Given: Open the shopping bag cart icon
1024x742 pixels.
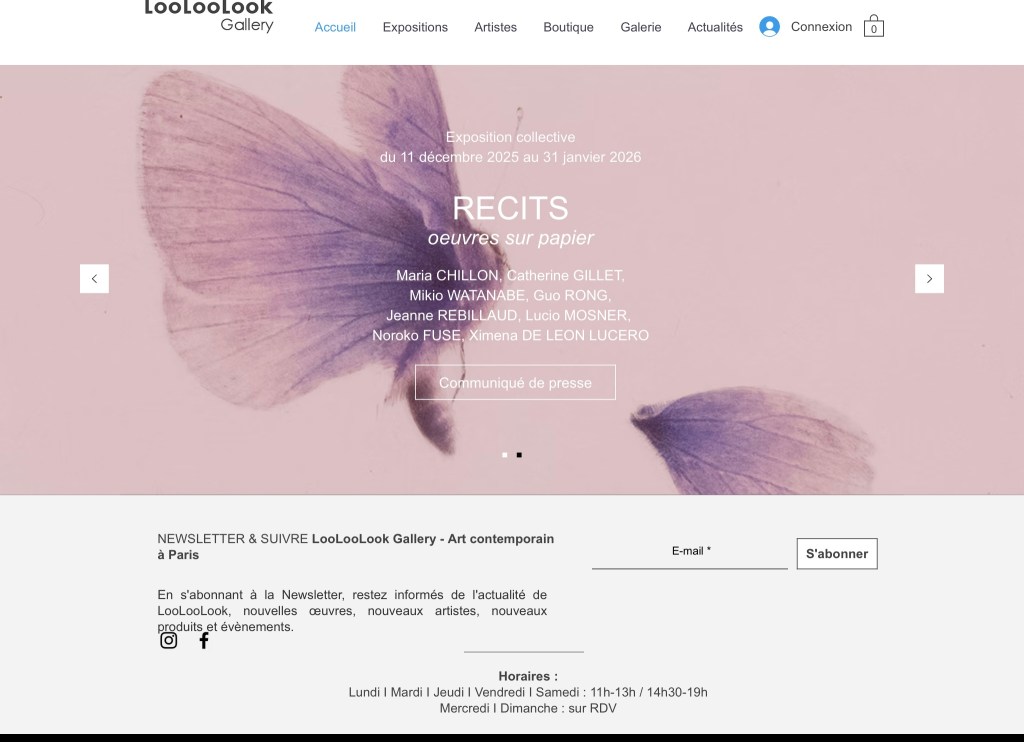Looking at the screenshot, I should 873,27.
